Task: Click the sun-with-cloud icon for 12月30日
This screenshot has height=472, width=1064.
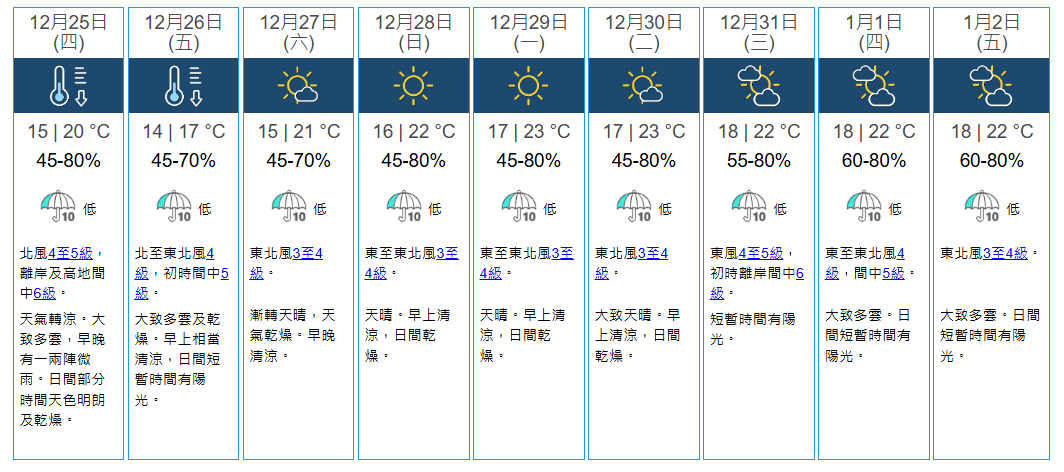Action: (x=643, y=86)
